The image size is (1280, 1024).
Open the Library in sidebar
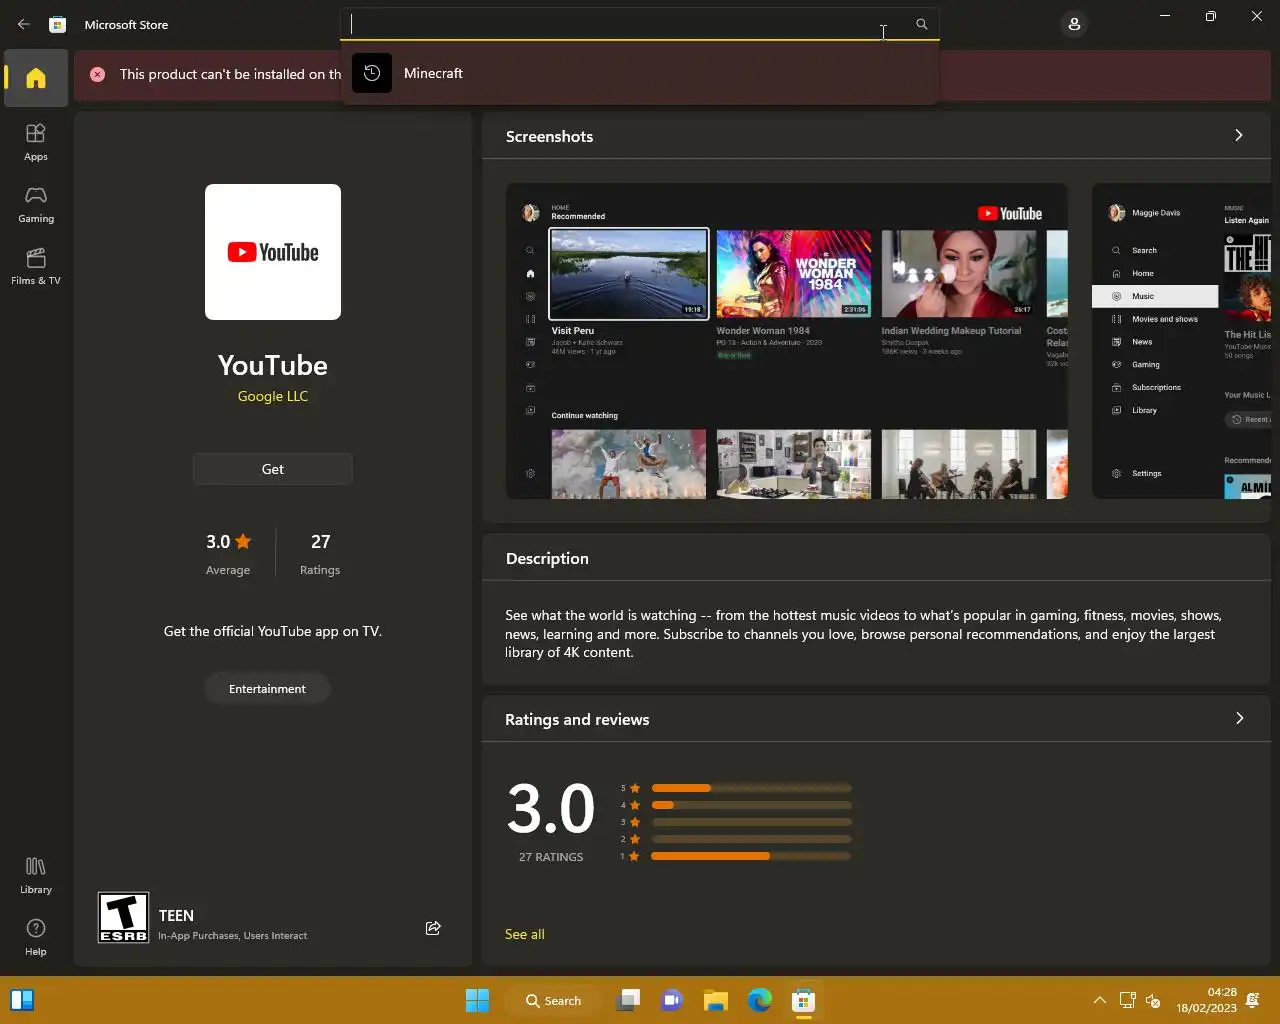click(36, 875)
